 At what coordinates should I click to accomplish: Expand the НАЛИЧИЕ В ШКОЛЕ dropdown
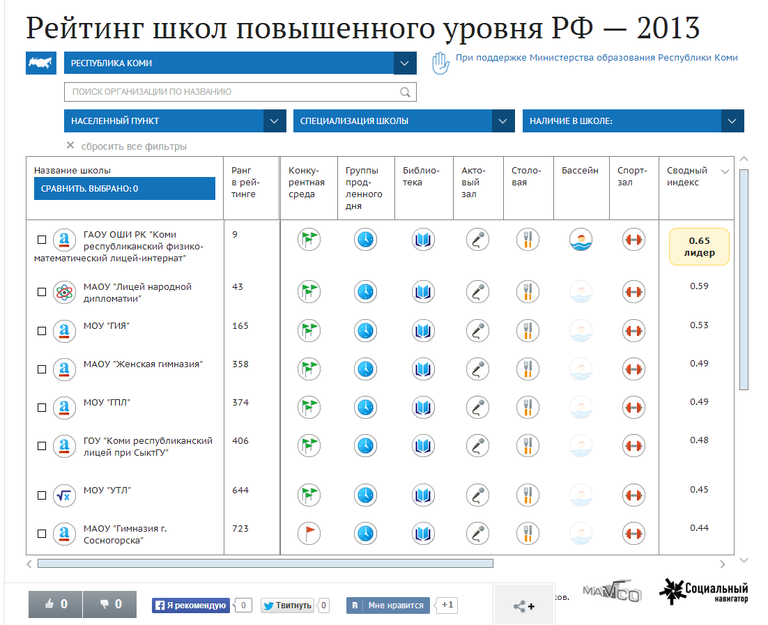pos(633,121)
